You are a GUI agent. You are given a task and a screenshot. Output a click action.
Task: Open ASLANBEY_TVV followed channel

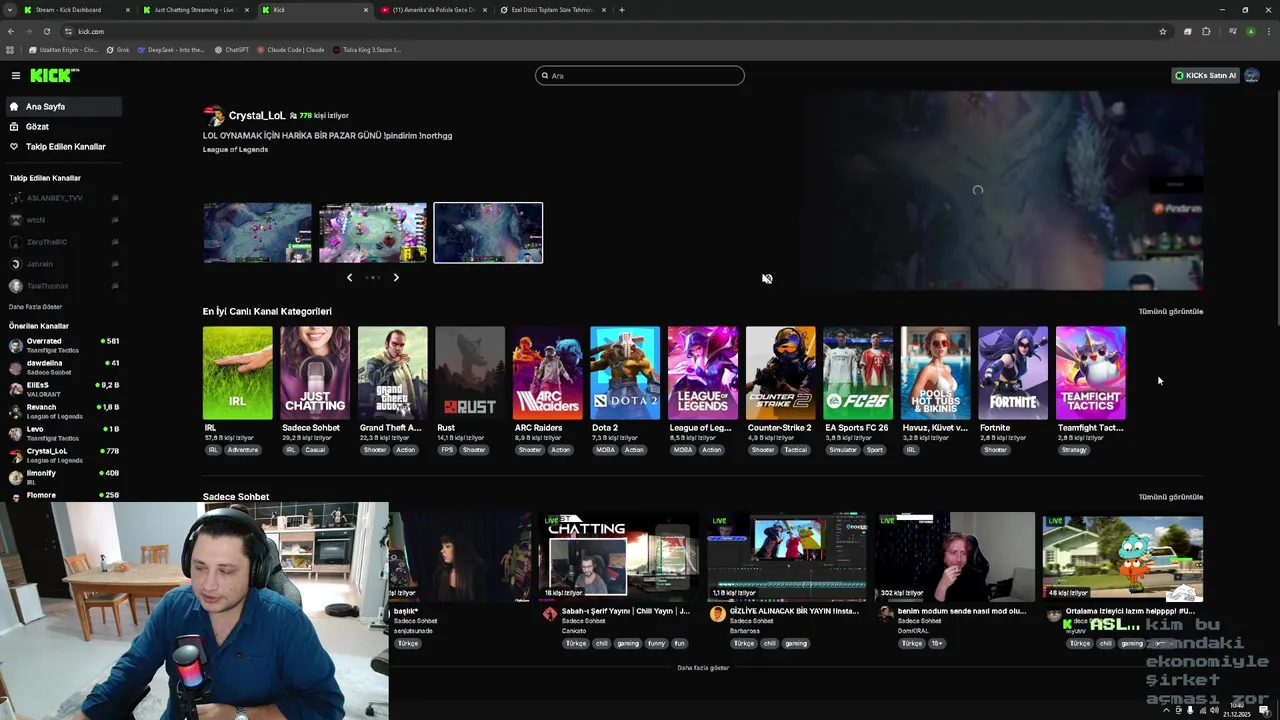point(62,198)
